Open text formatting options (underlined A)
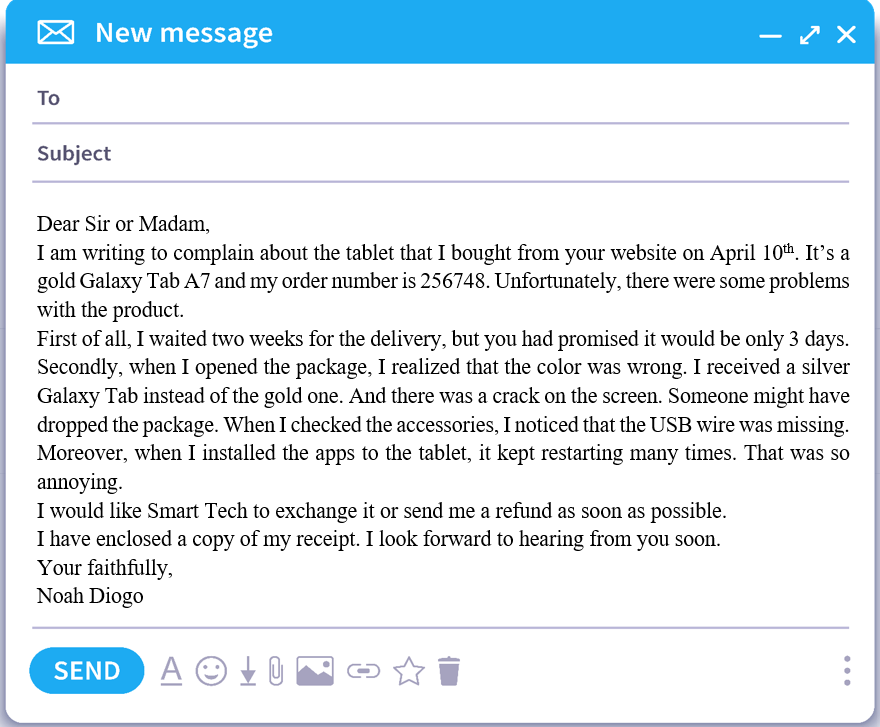This screenshot has height=727, width=880. 171,670
